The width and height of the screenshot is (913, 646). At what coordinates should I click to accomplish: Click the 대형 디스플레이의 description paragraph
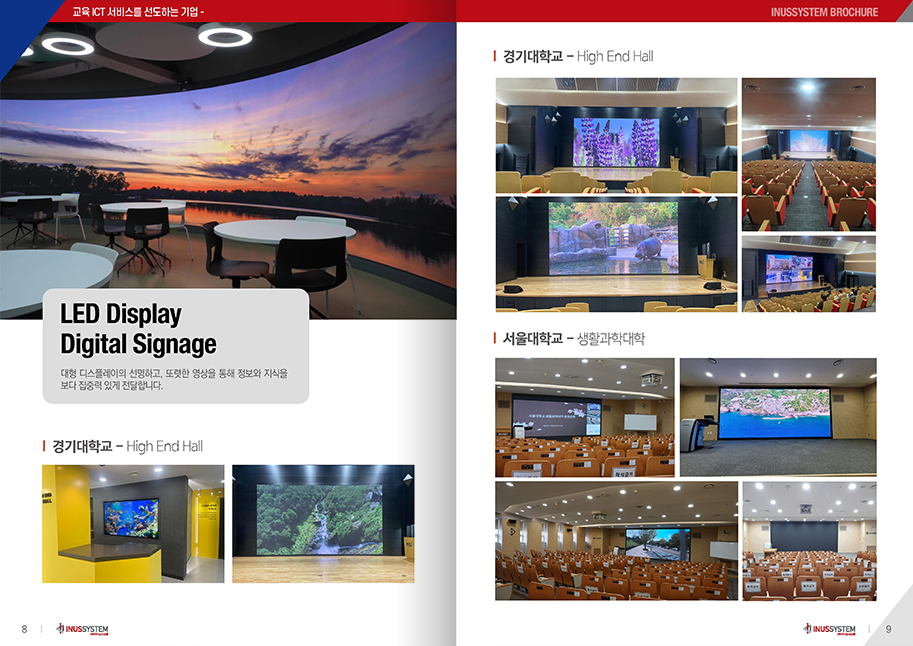click(x=173, y=379)
